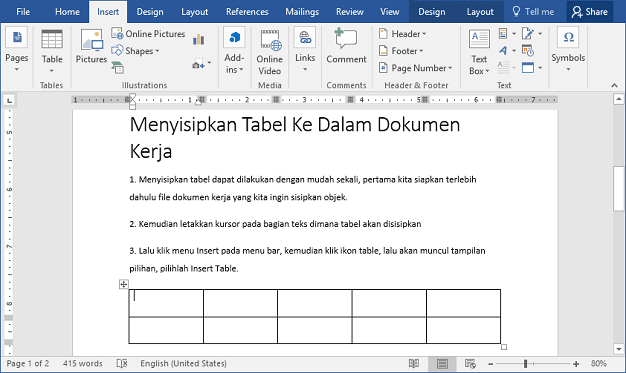Click the Tell me search box
This screenshot has width=626, height=373.
point(533,12)
